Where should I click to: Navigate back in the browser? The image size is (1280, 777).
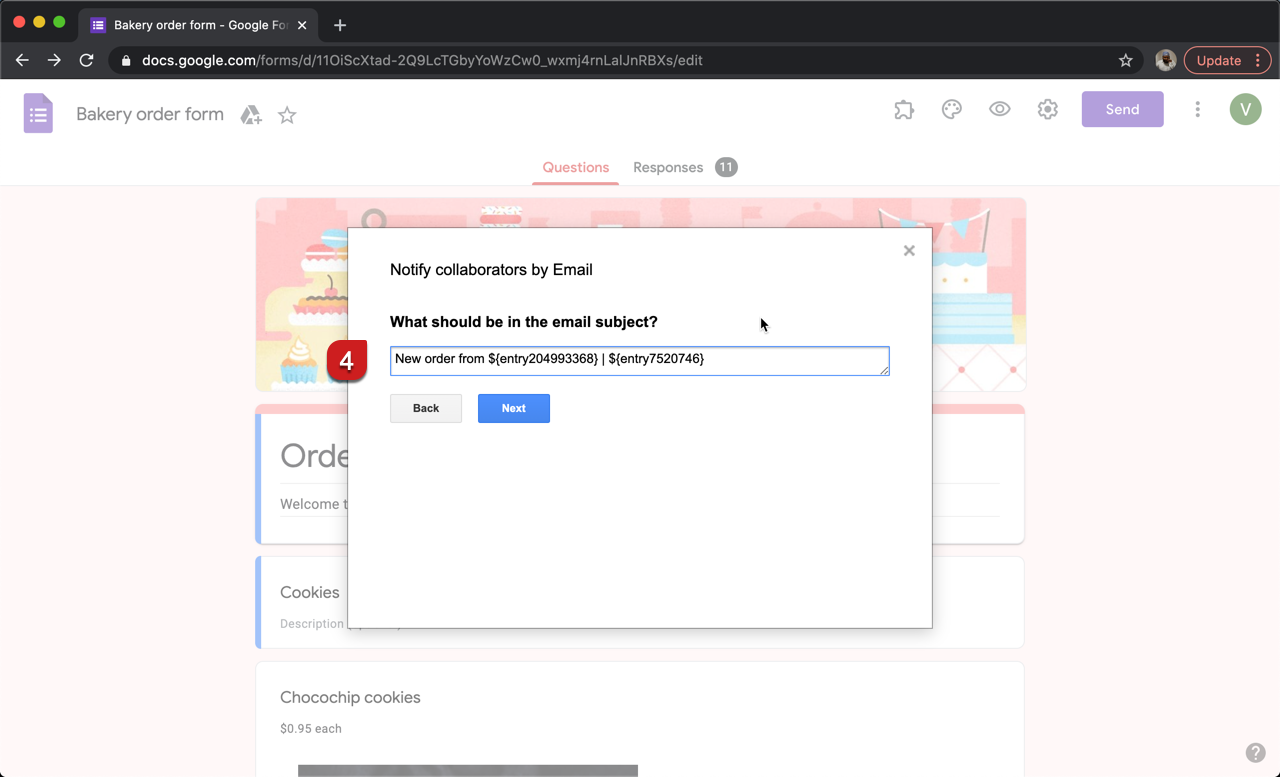tap(22, 60)
